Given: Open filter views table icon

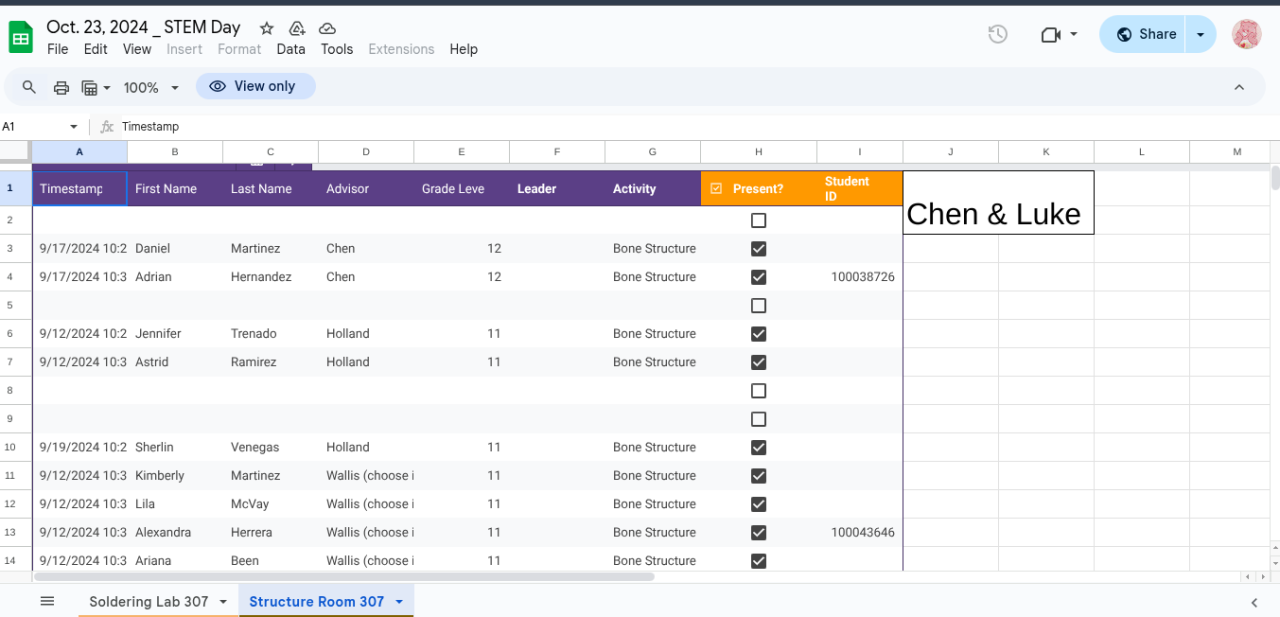Looking at the screenshot, I should point(89,87).
